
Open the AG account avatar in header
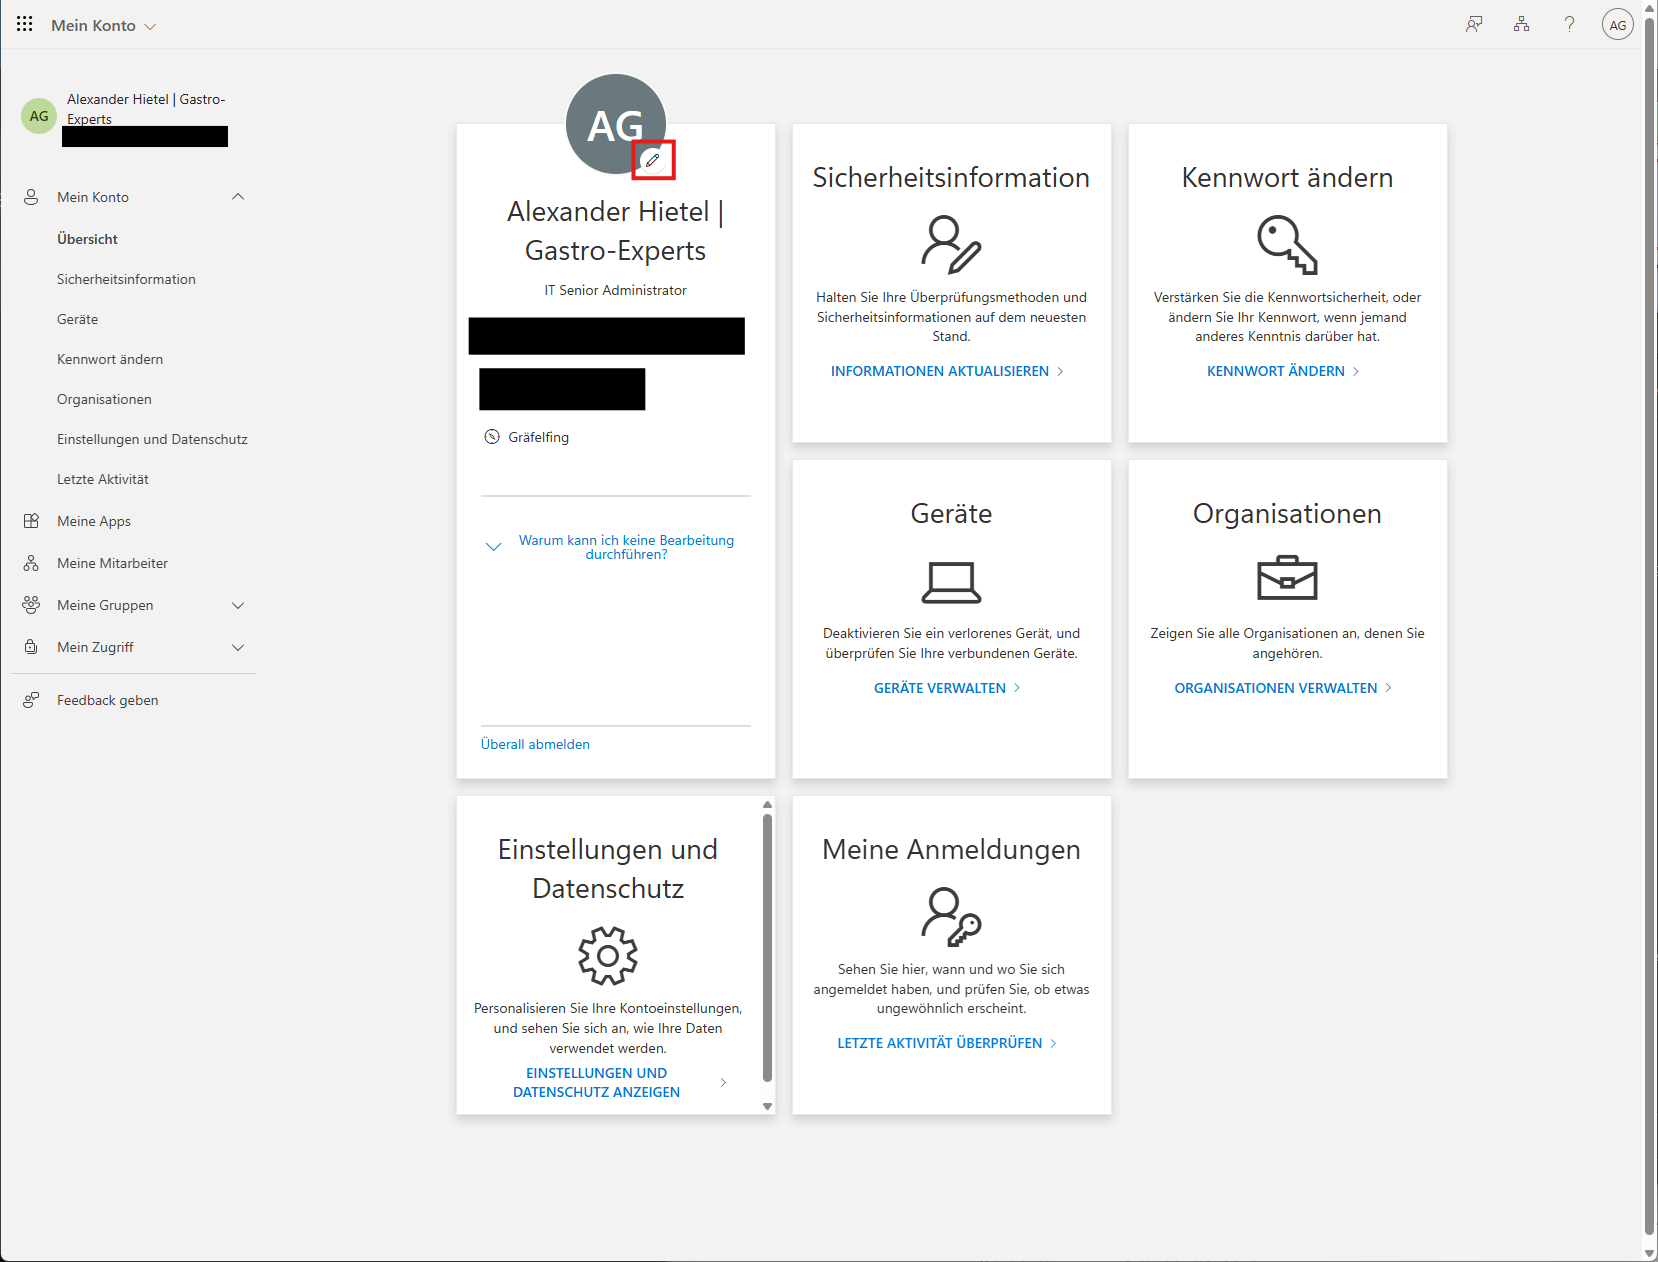(1617, 25)
